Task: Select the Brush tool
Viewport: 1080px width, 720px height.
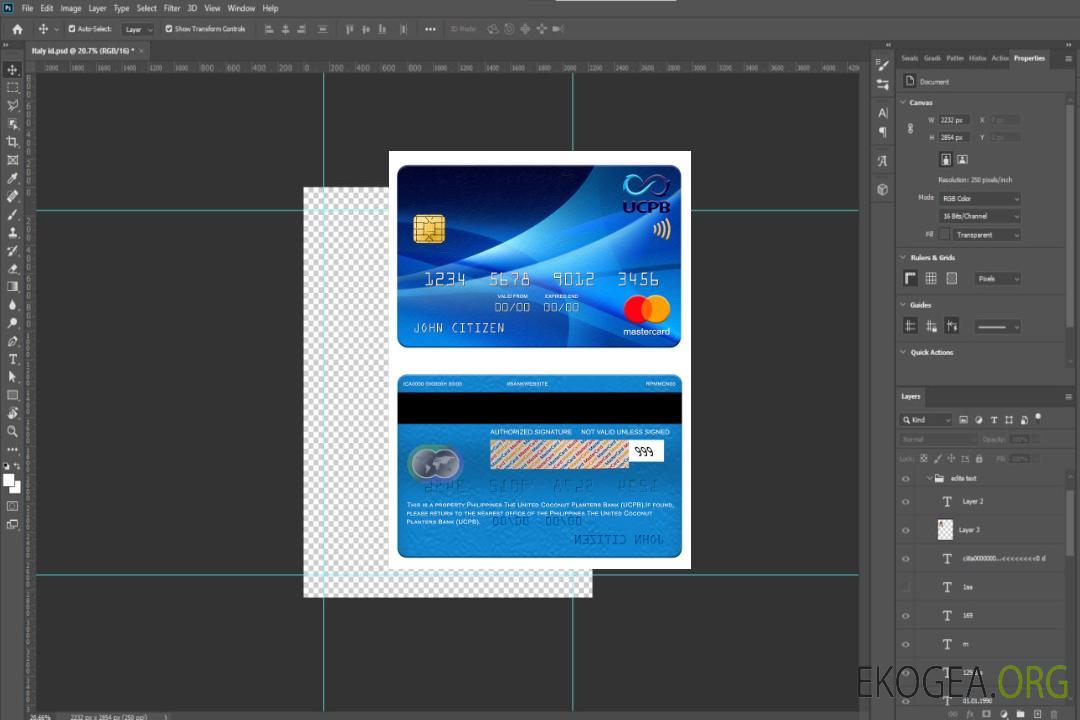Action: 12,214
